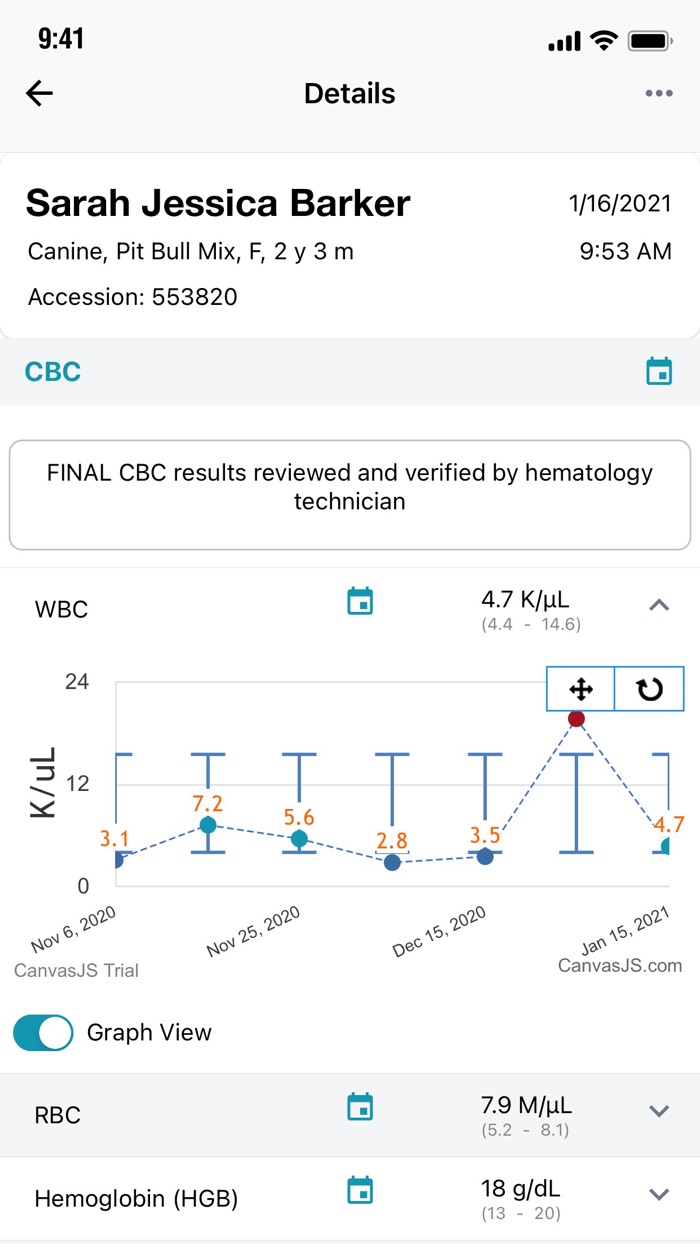
Task: Tap the WBC row calendar icon
Action: tap(360, 602)
